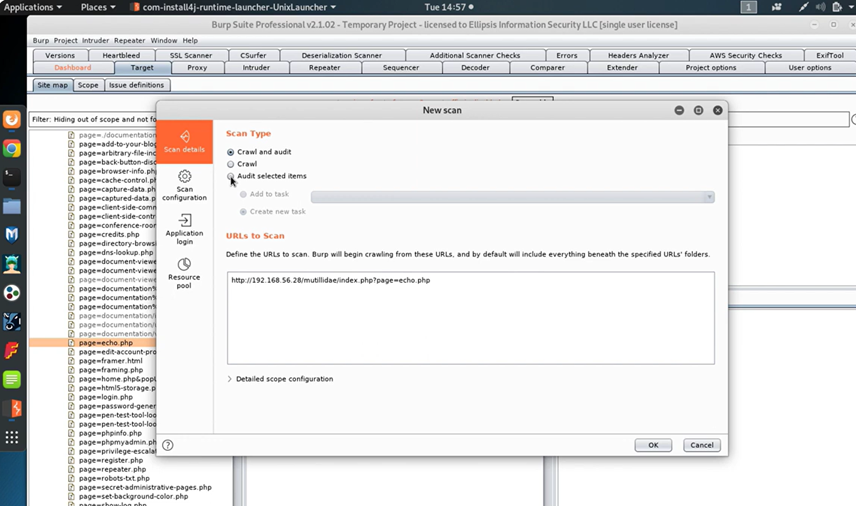This screenshot has width=856, height=506.
Task: Launch Firefox from the dock
Action: click(x=11, y=120)
